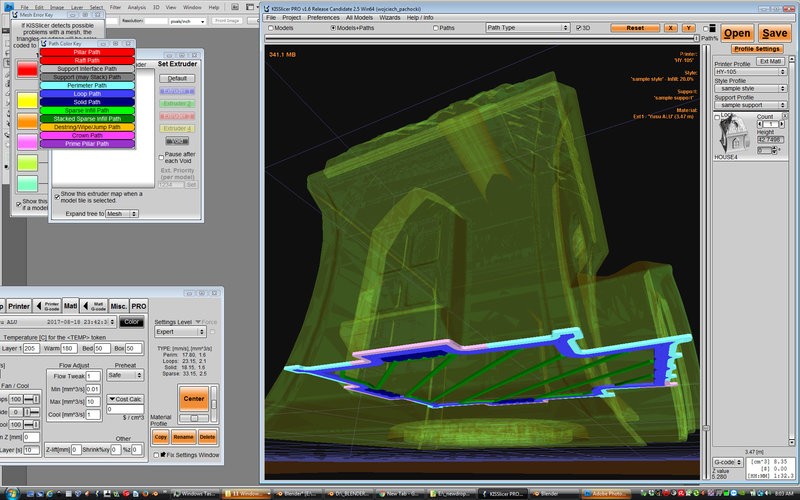The height and width of the screenshot is (500, 800).
Task: Open the Project menu
Action: point(291,17)
